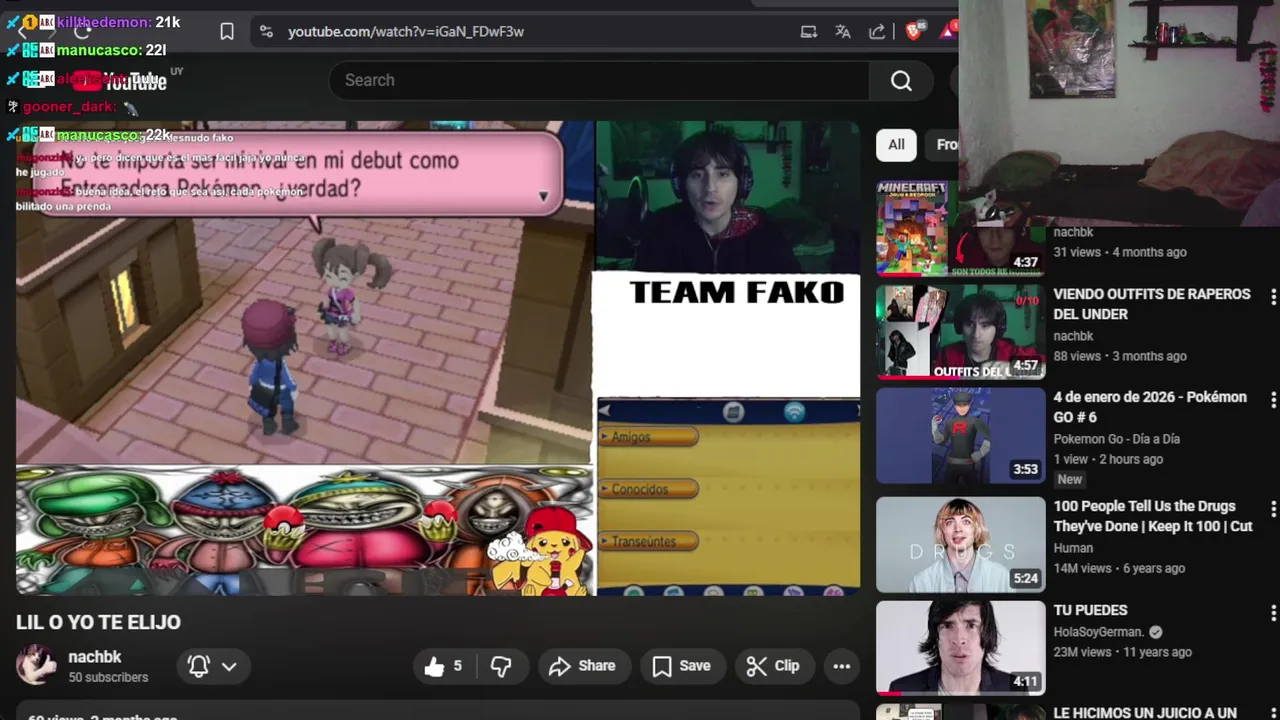The height and width of the screenshot is (720, 1280).
Task: Click the "New" badge under Pokémon GO # 6
Action: coord(1070,479)
